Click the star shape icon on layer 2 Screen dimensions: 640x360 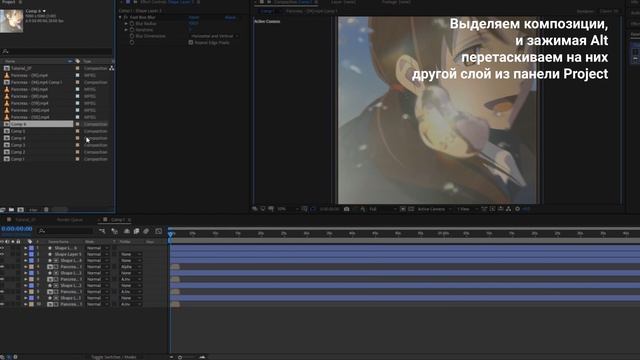(50, 254)
